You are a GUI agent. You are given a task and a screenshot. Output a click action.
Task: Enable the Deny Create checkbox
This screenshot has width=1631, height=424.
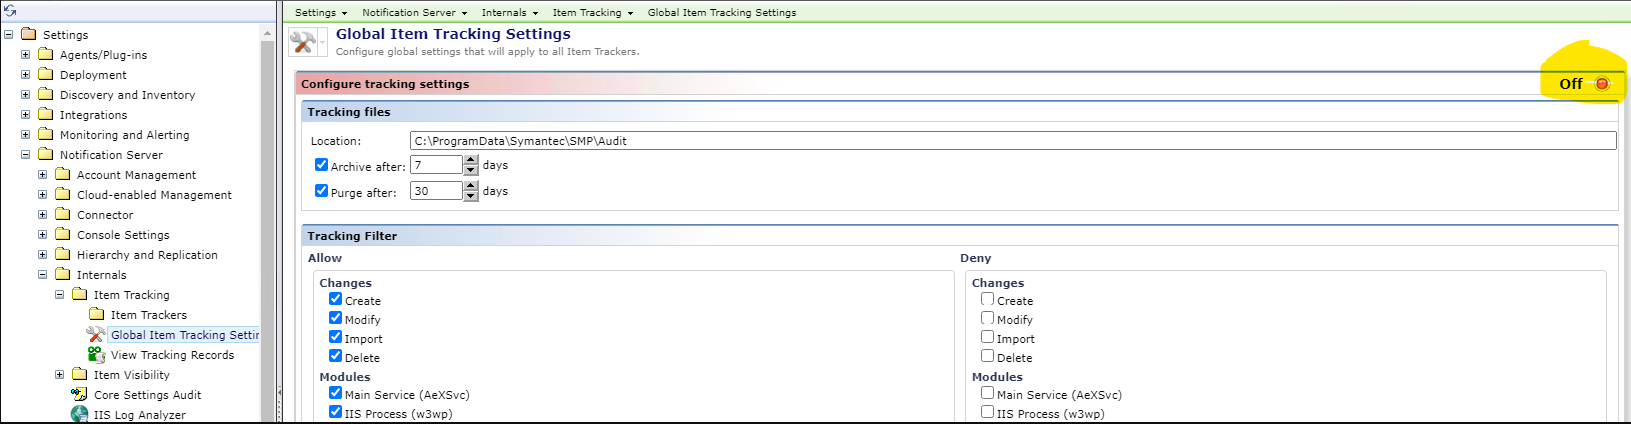coord(987,299)
